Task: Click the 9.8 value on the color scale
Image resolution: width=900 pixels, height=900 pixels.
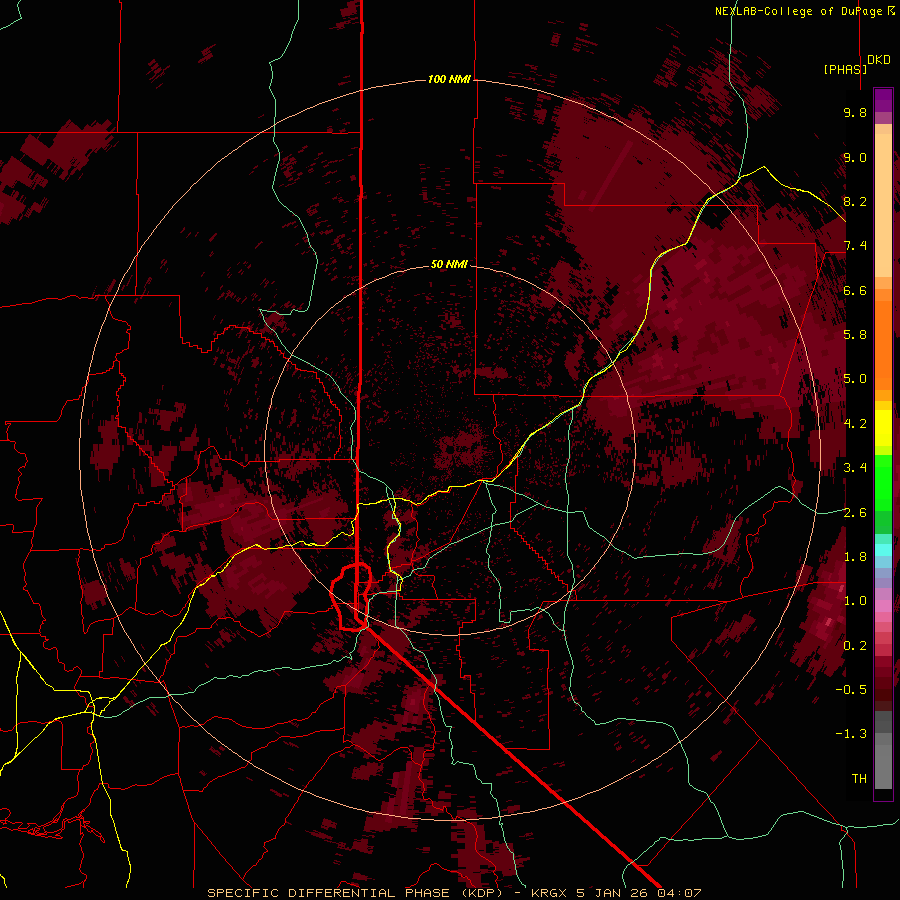Action: [x=855, y=112]
